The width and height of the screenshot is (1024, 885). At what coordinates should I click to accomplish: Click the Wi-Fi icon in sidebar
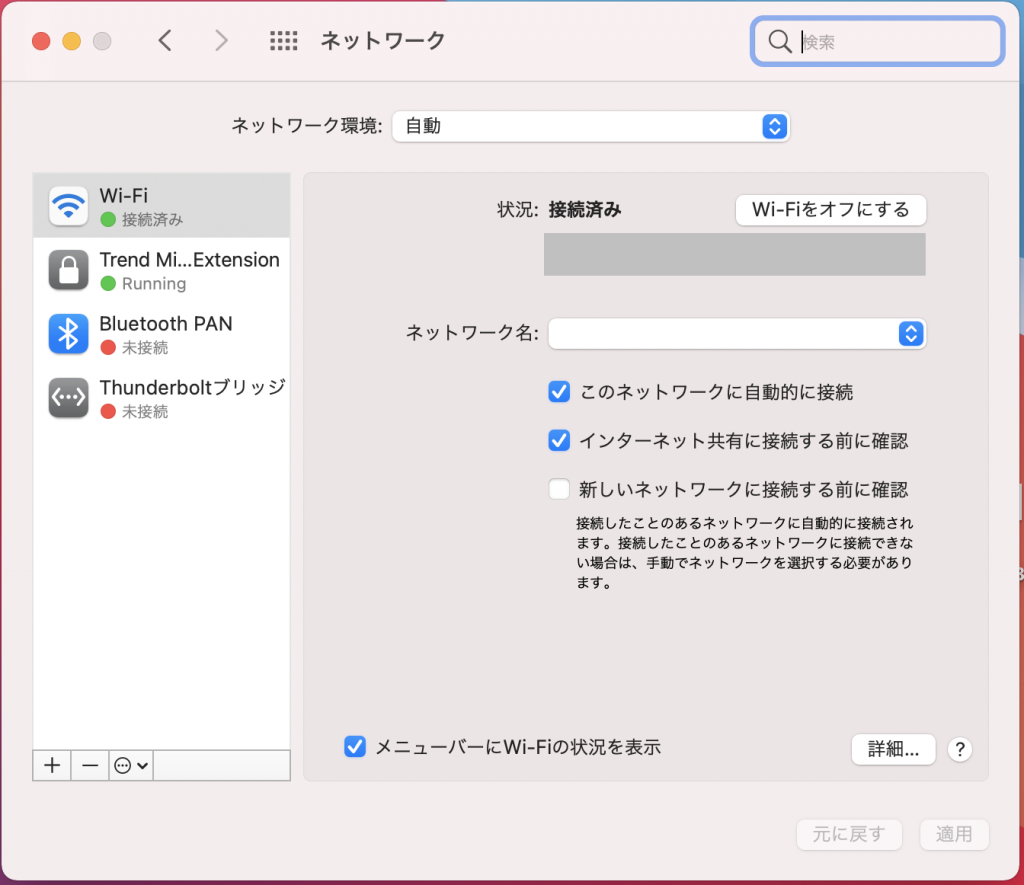coord(68,206)
